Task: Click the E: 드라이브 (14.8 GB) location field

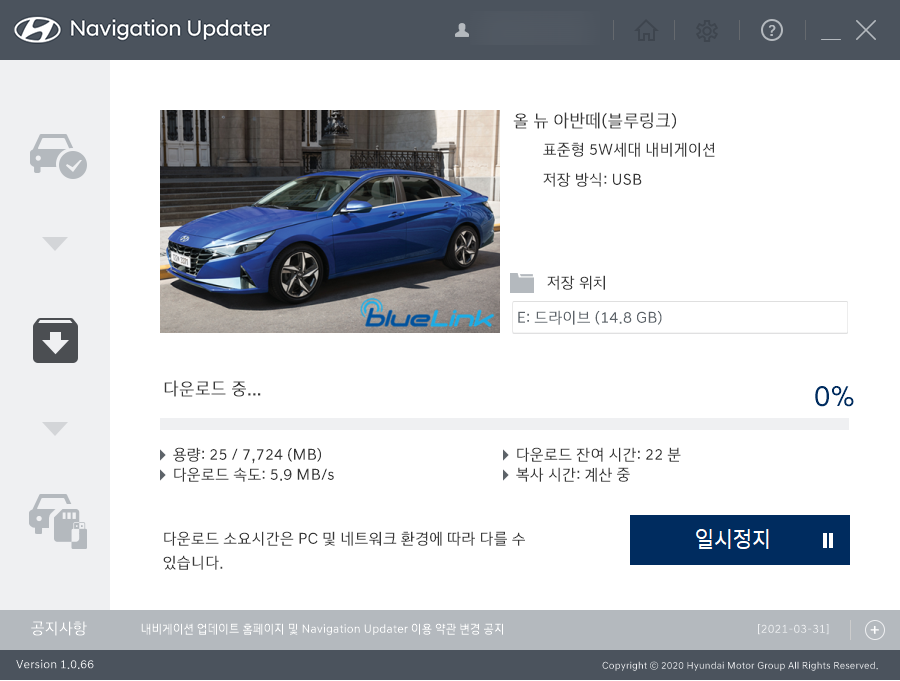Action: coord(680,318)
